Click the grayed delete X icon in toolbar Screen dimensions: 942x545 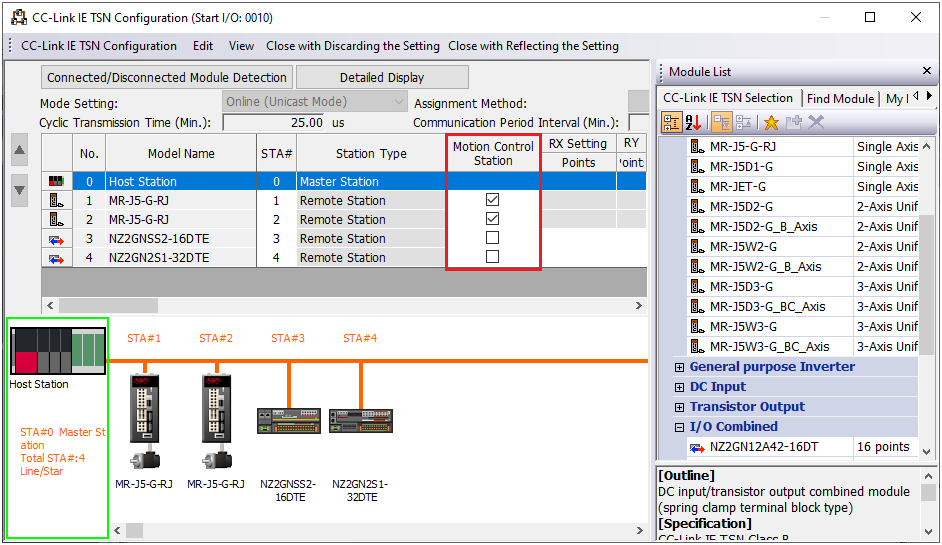[x=816, y=123]
